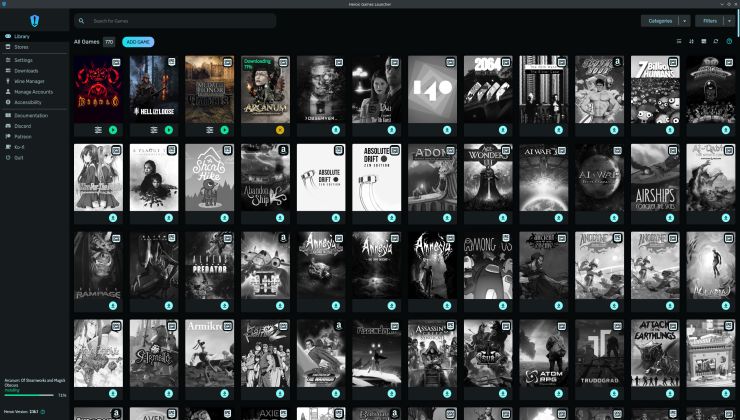Play Diablo using its green play icon
The width and height of the screenshot is (740, 420).
click(112, 130)
